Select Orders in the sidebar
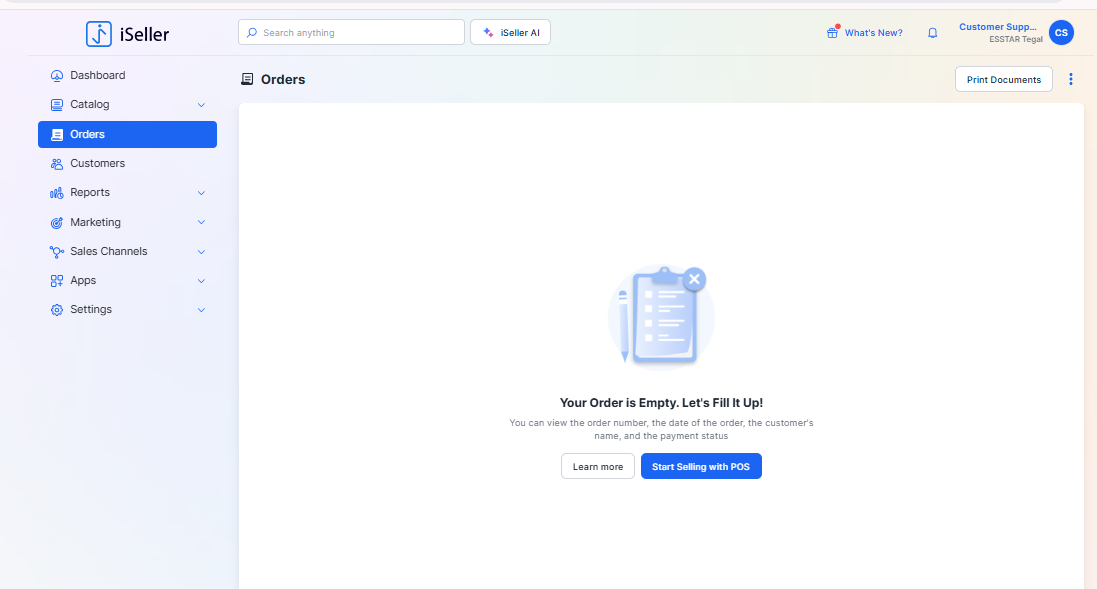Image resolution: width=1097 pixels, height=589 pixels. [127, 135]
